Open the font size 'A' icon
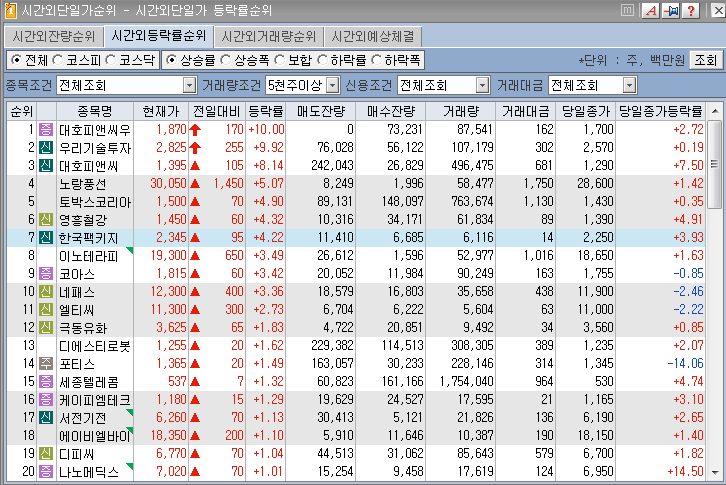The image size is (726, 485). click(x=651, y=10)
